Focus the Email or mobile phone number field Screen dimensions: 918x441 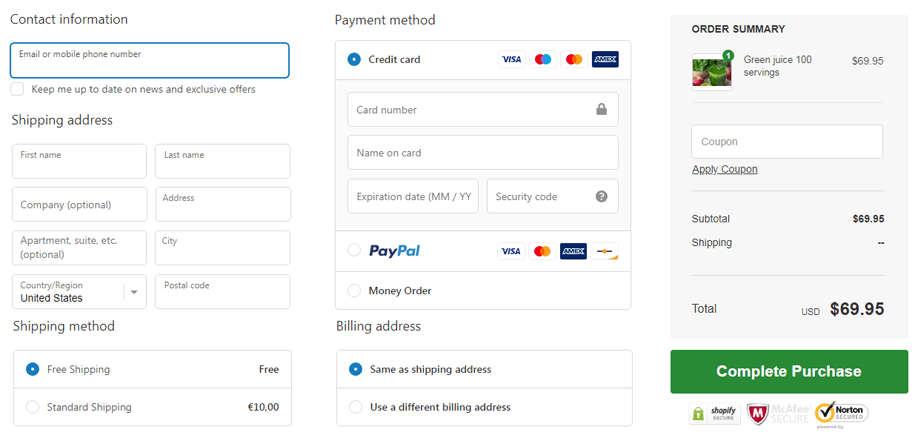tap(149, 61)
